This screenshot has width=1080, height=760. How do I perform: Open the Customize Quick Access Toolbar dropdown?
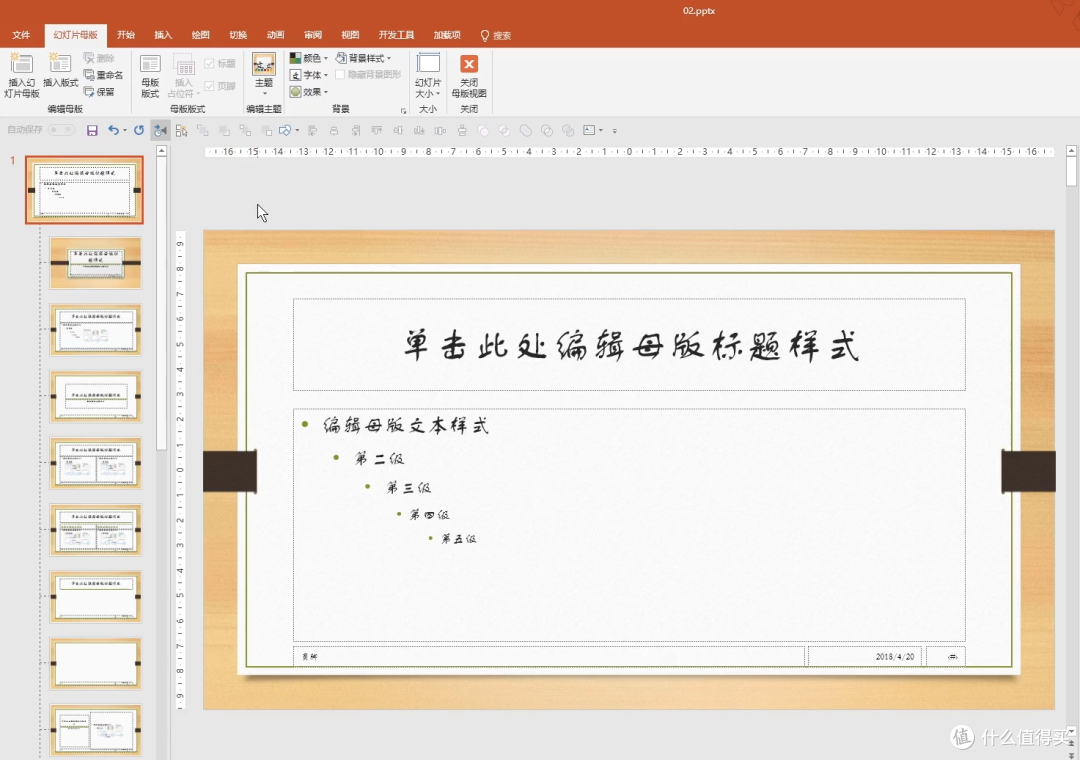[x=614, y=131]
